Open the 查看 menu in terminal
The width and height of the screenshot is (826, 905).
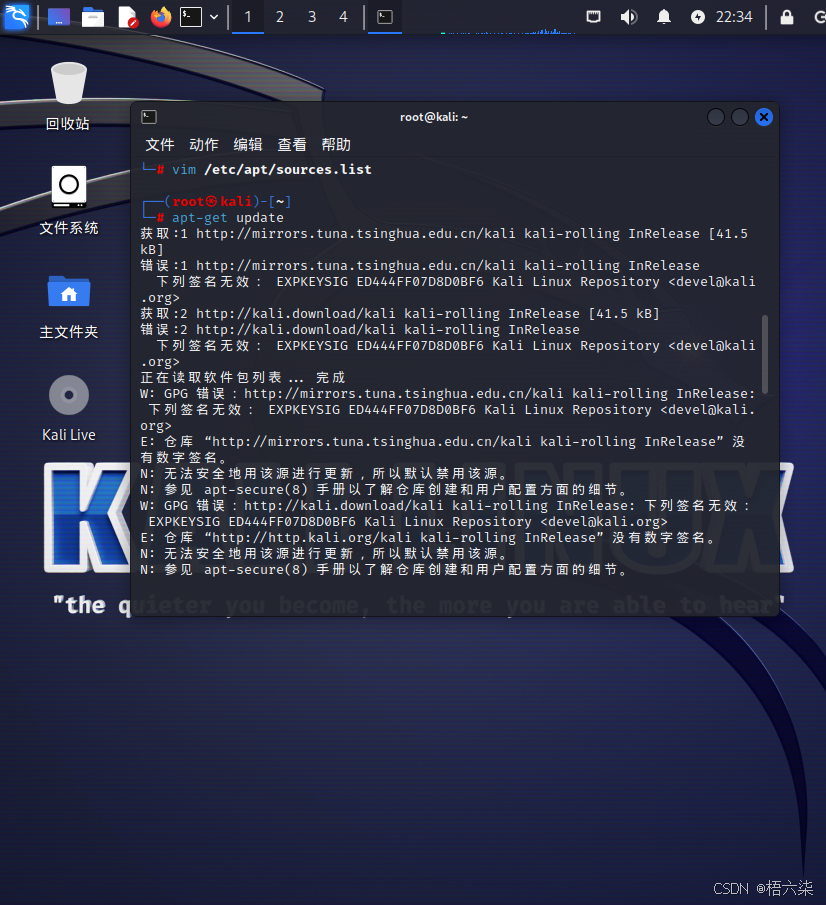(x=292, y=144)
